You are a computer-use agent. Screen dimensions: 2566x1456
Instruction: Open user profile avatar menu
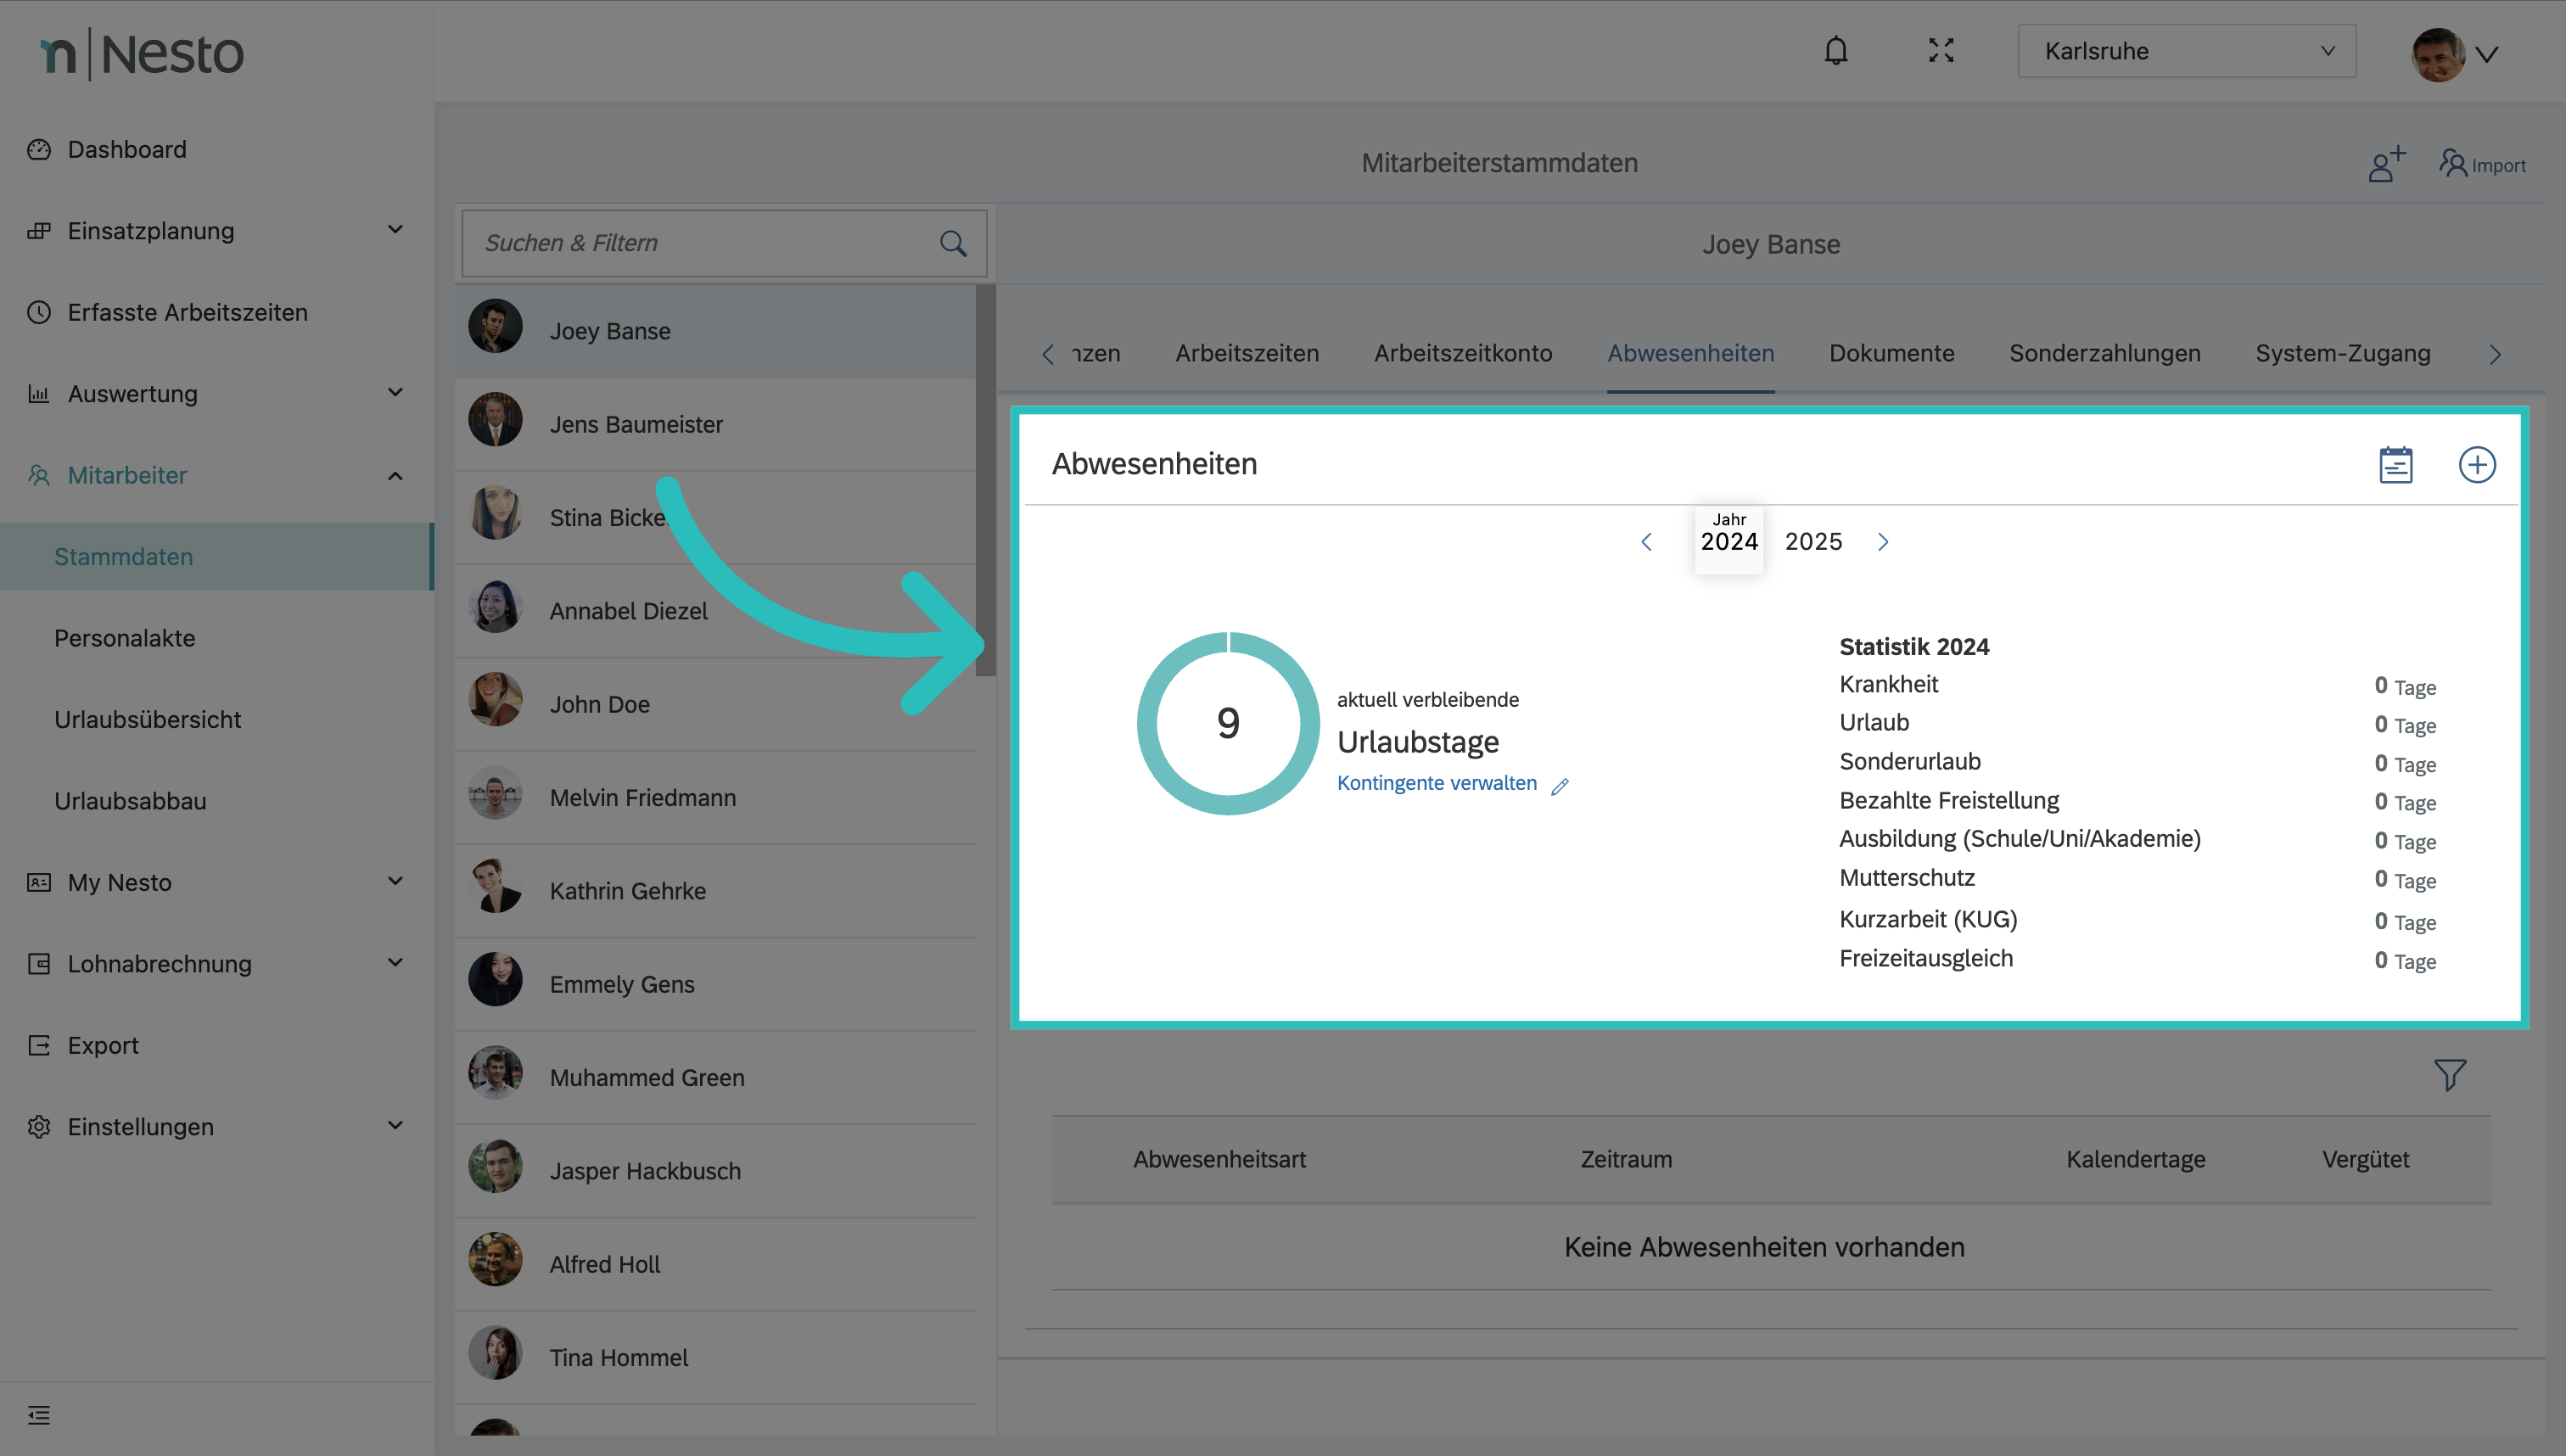click(x=2453, y=54)
